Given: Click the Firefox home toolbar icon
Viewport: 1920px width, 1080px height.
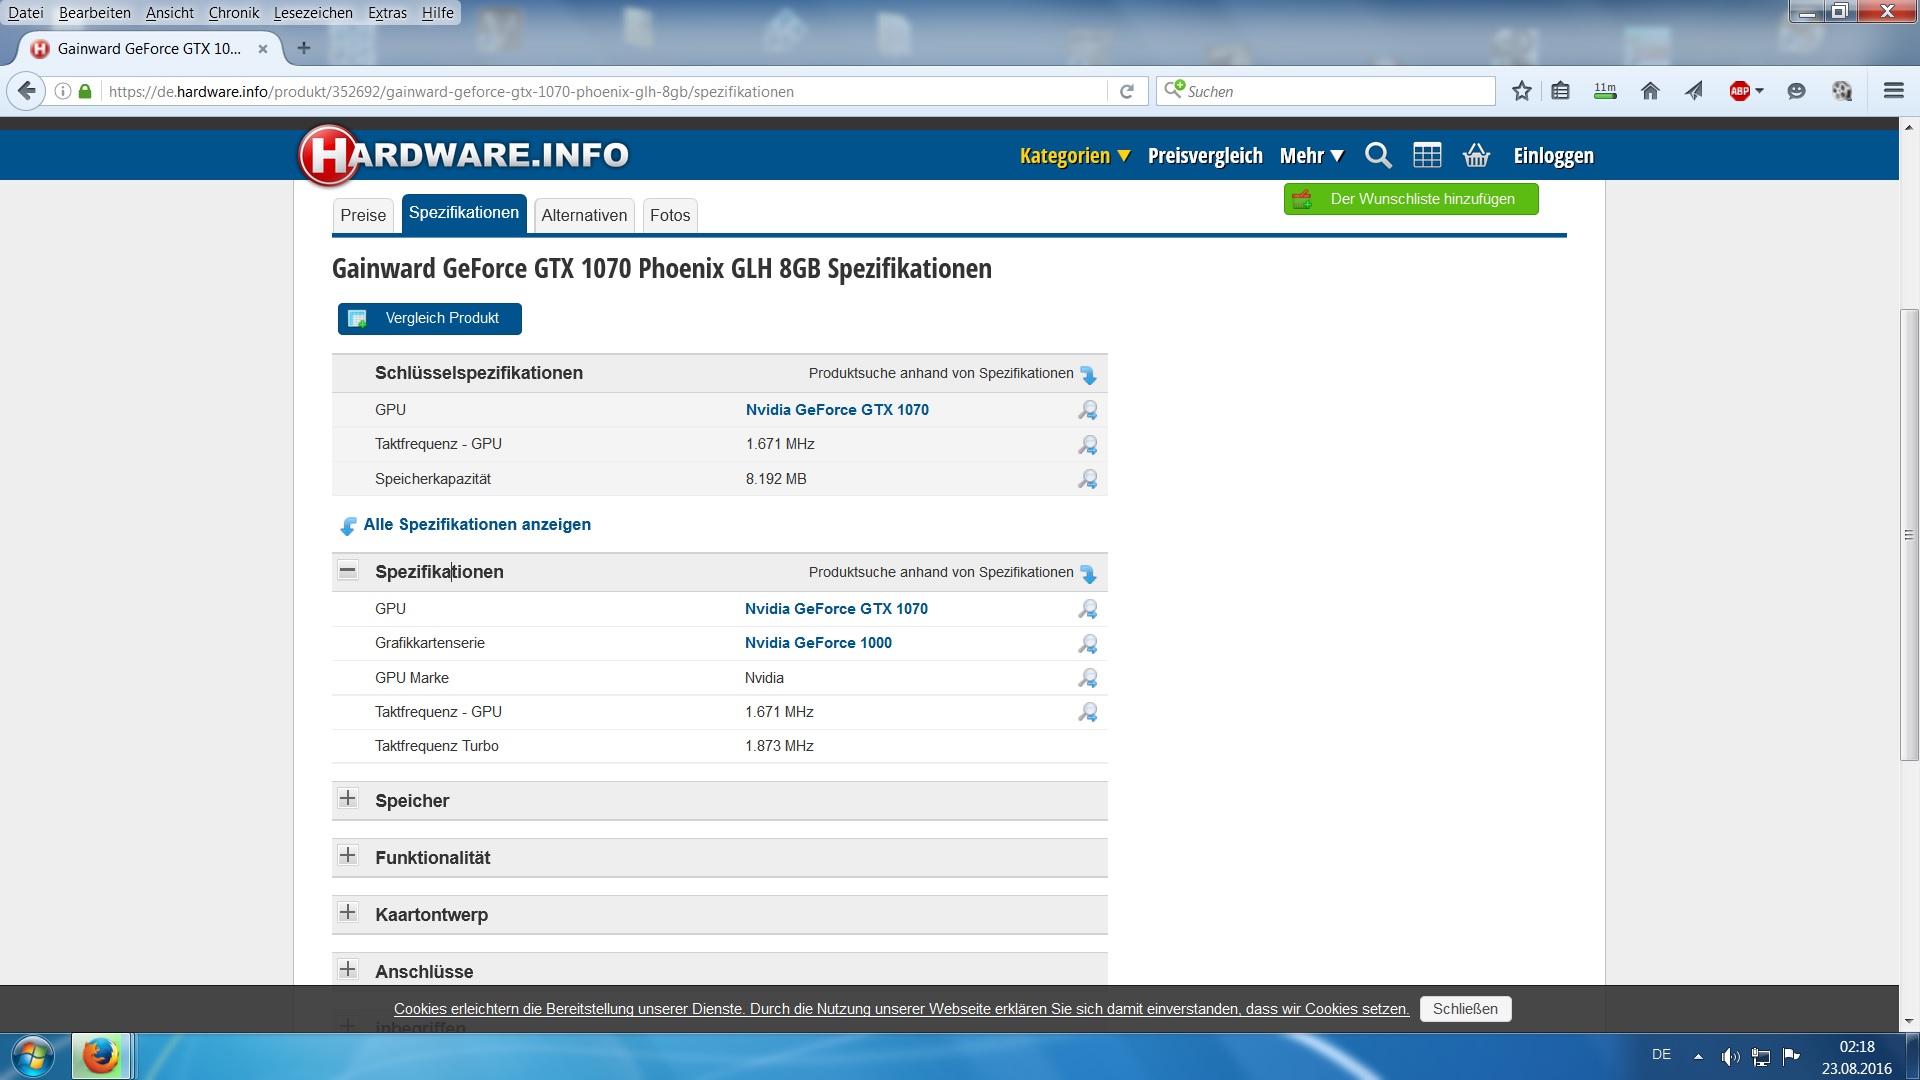Looking at the screenshot, I should [x=1650, y=91].
